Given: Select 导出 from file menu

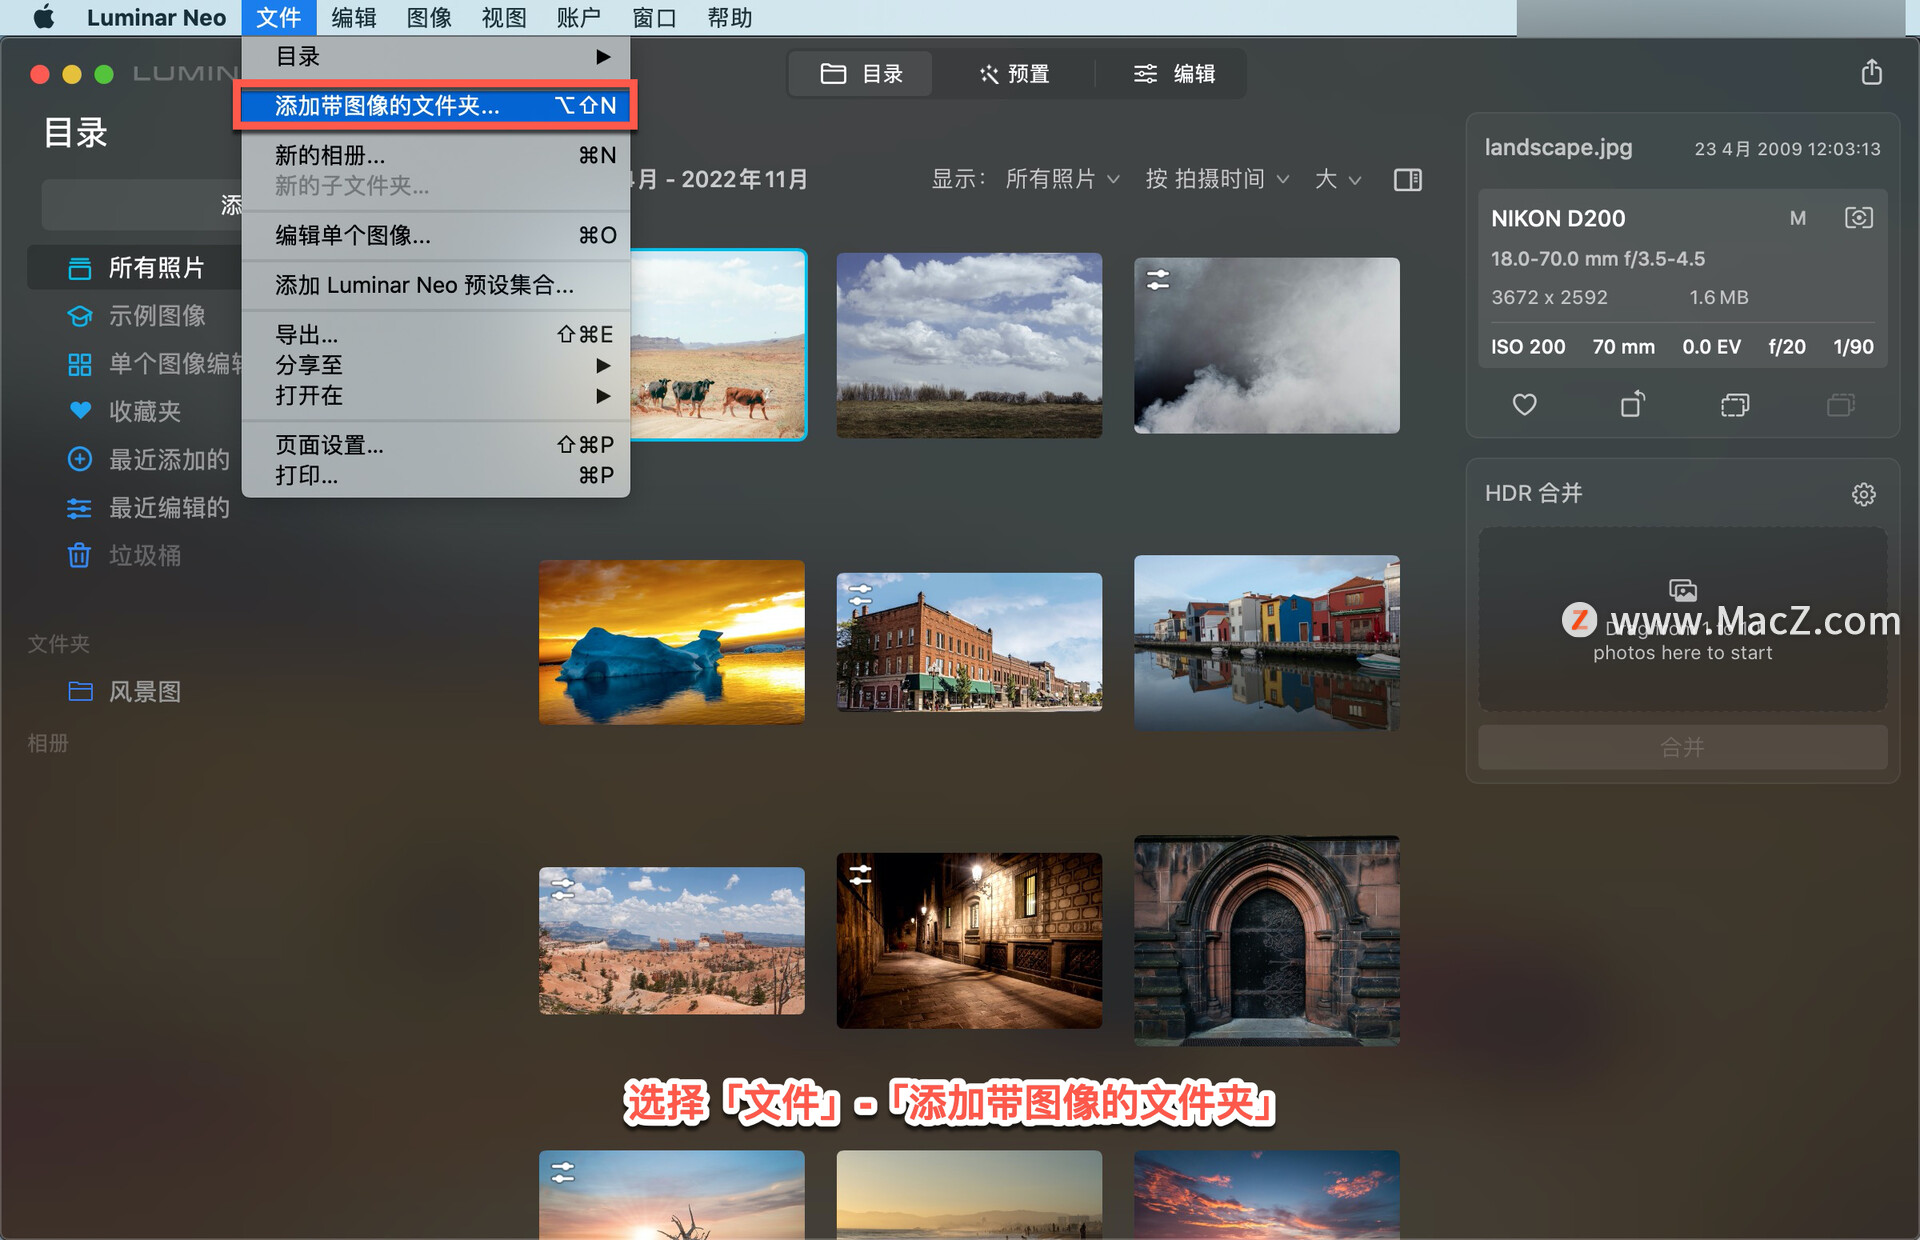Looking at the screenshot, I should pos(436,334).
